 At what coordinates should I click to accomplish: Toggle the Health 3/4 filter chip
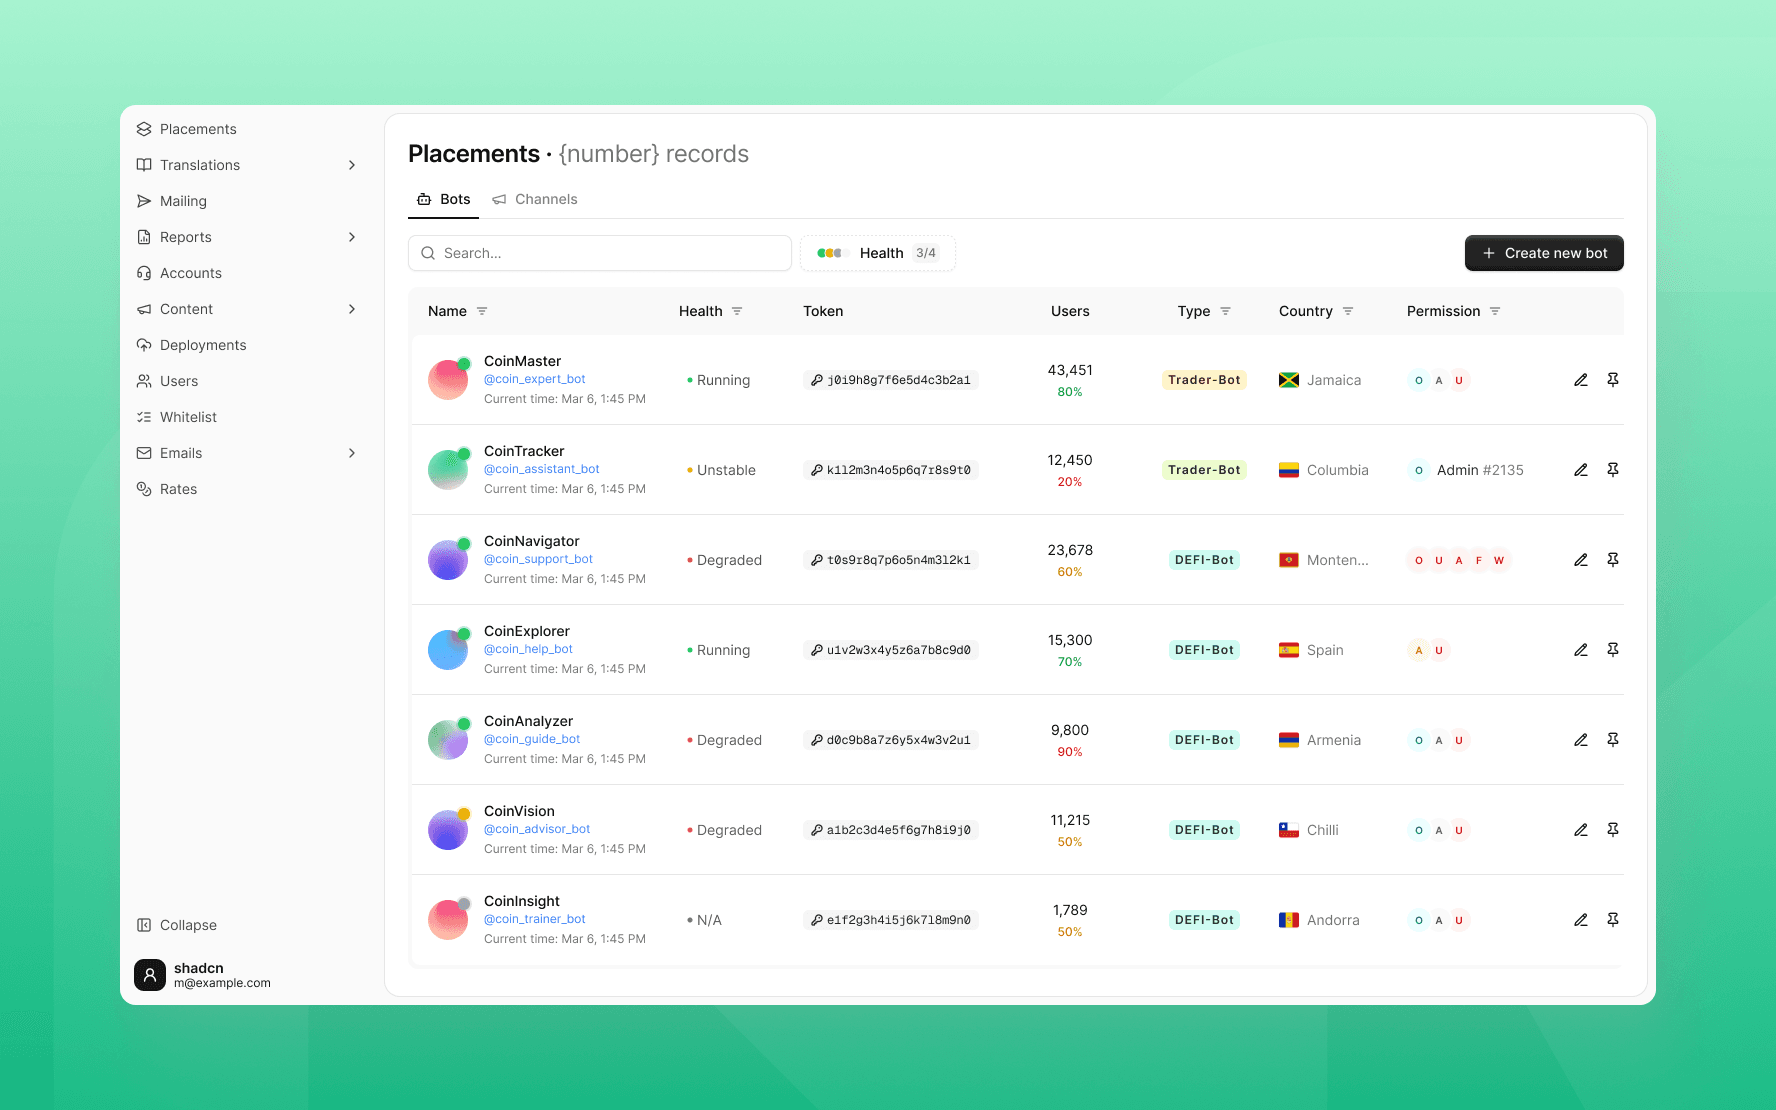877,253
